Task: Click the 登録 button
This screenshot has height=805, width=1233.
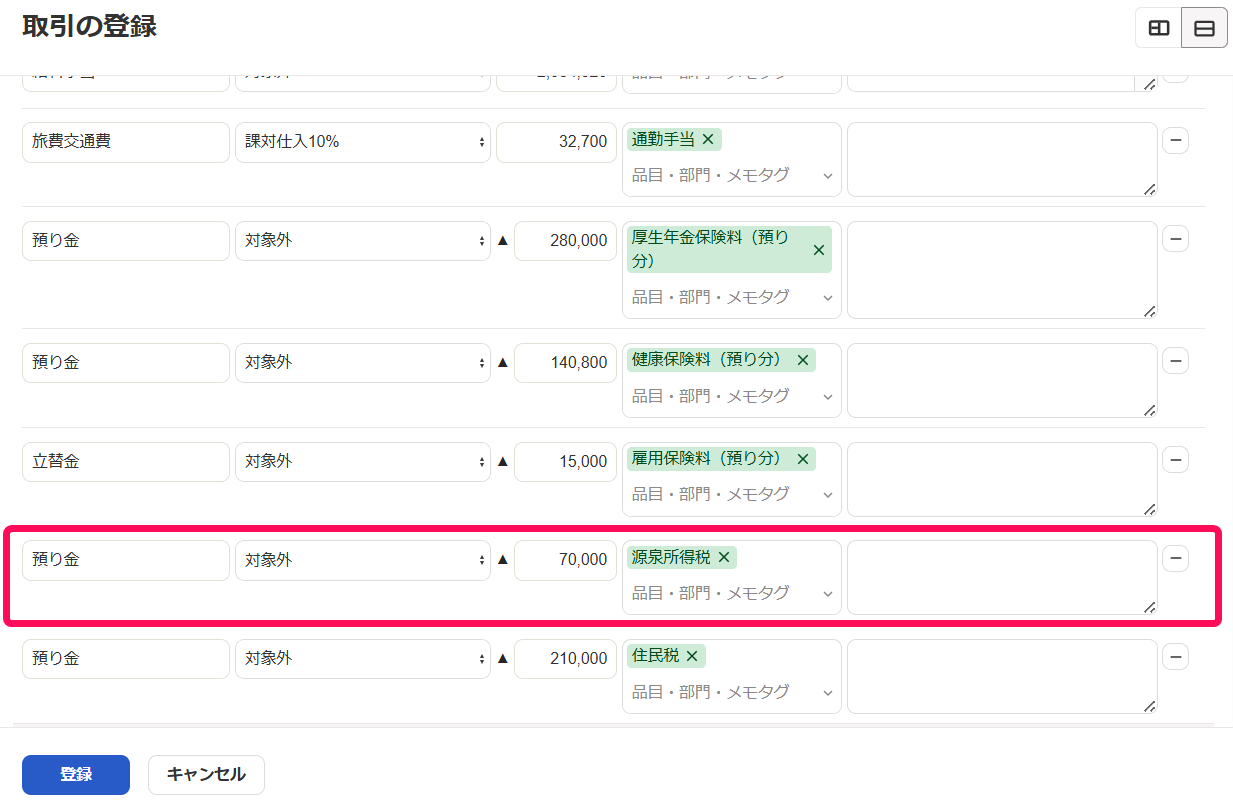Action: tap(76, 775)
